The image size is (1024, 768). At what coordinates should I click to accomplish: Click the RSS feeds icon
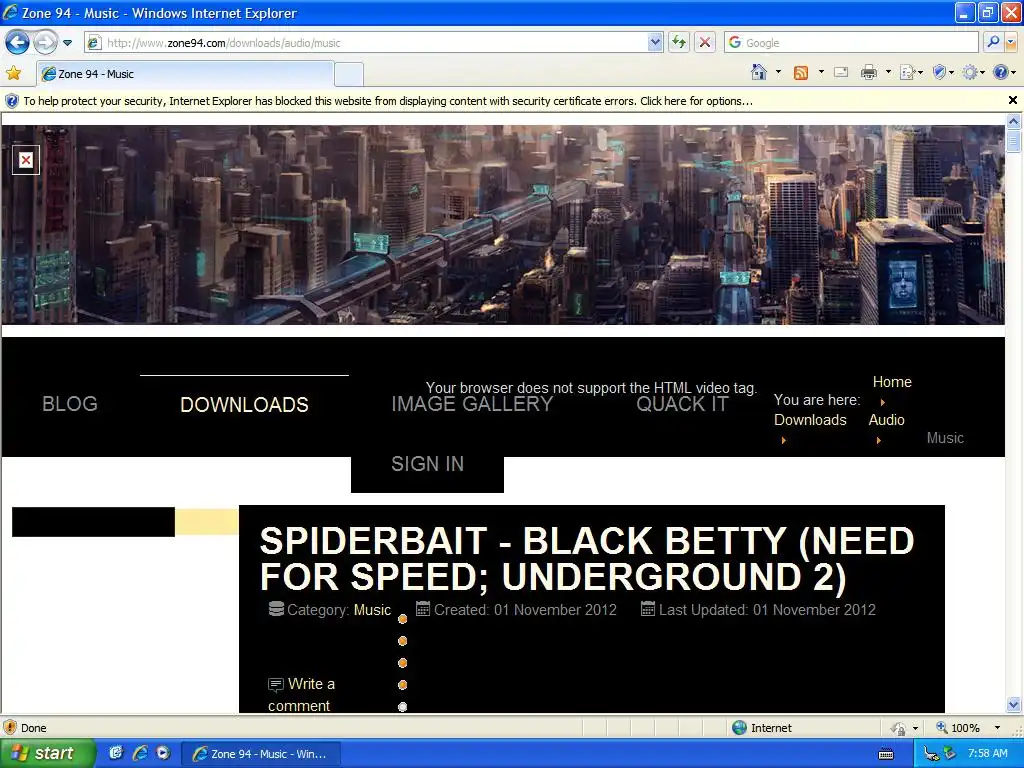tap(801, 72)
